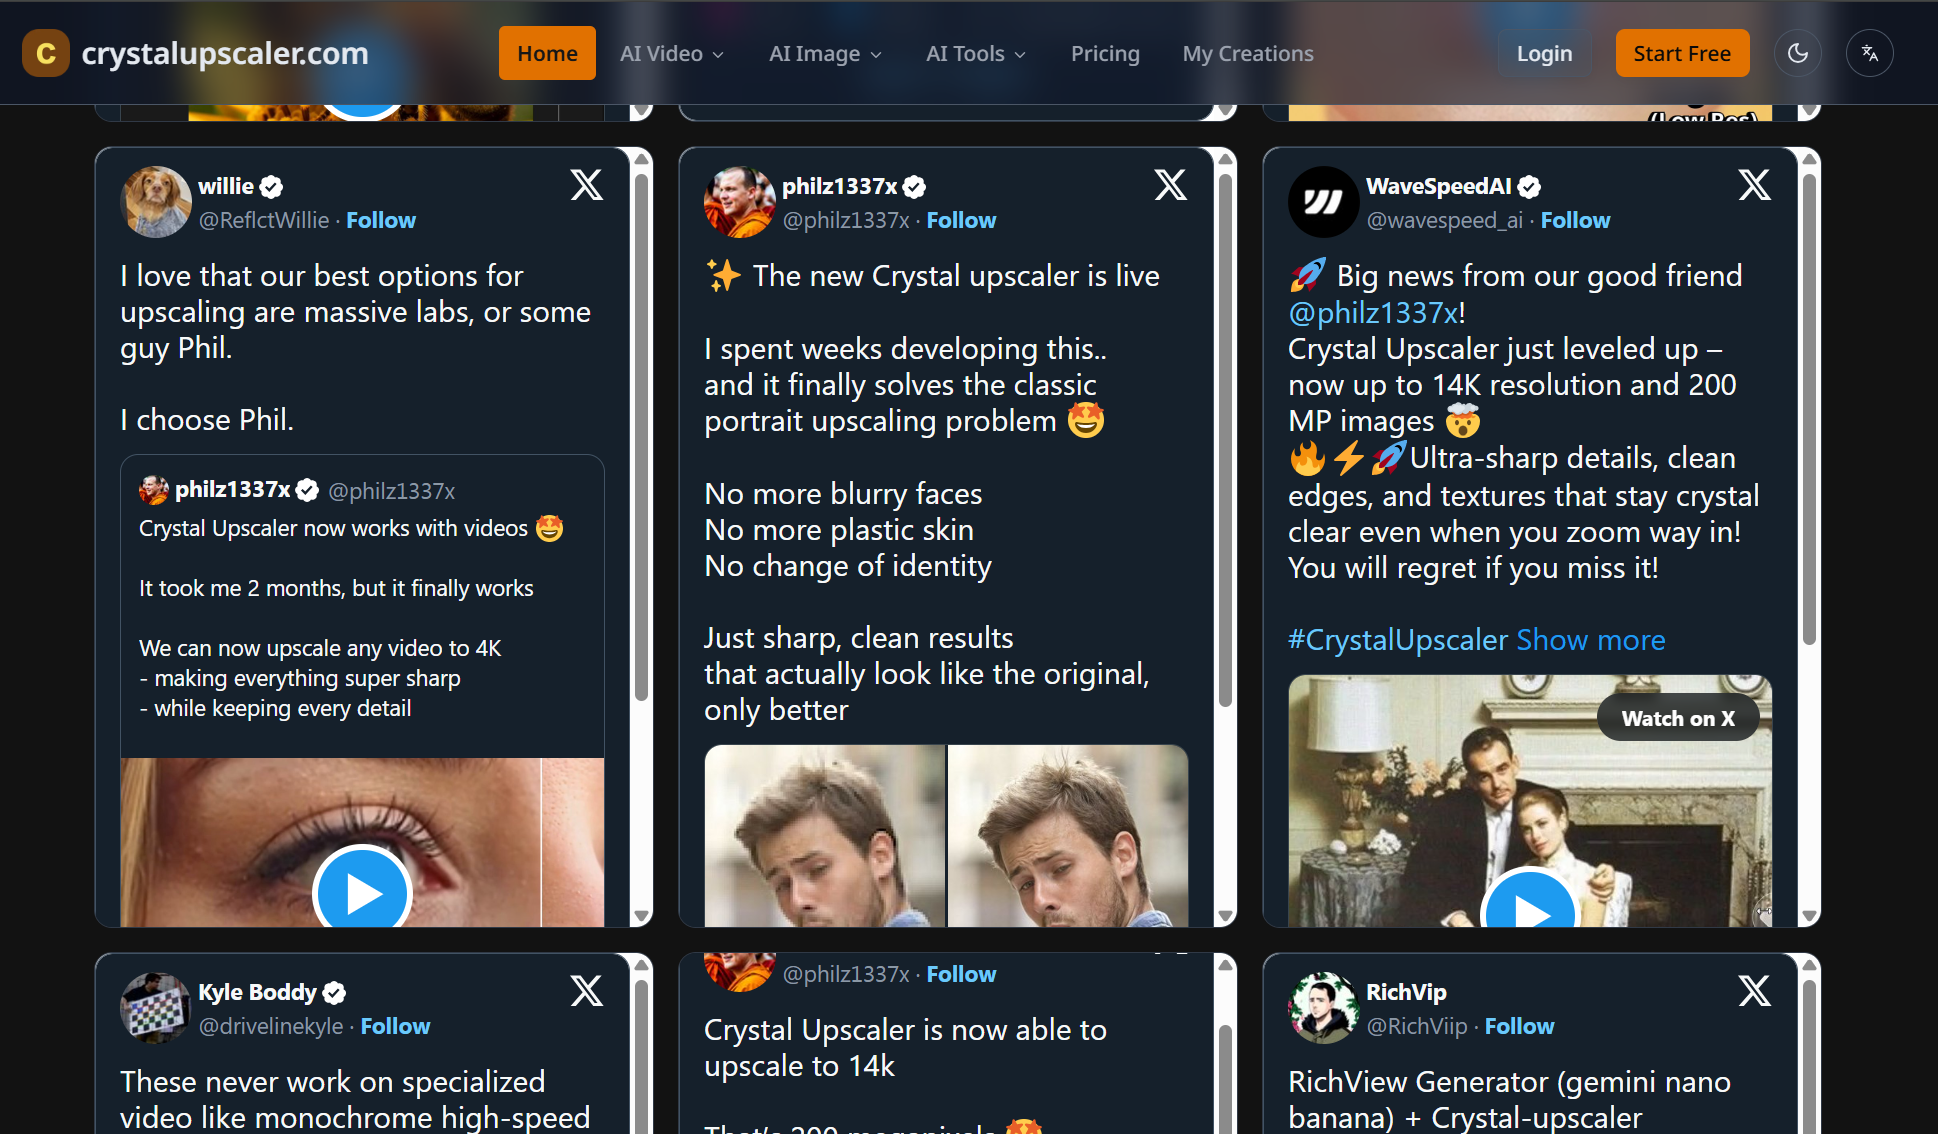Image resolution: width=1938 pixels, height=1134 pixels.
Task: Open X logo on RichVip tweet
Action: click(1754, 991)
